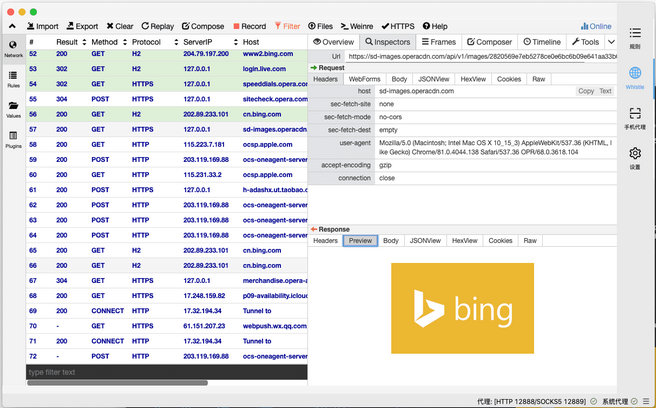Select session 70 webpush.wx.qq.com row

[167, 326]
